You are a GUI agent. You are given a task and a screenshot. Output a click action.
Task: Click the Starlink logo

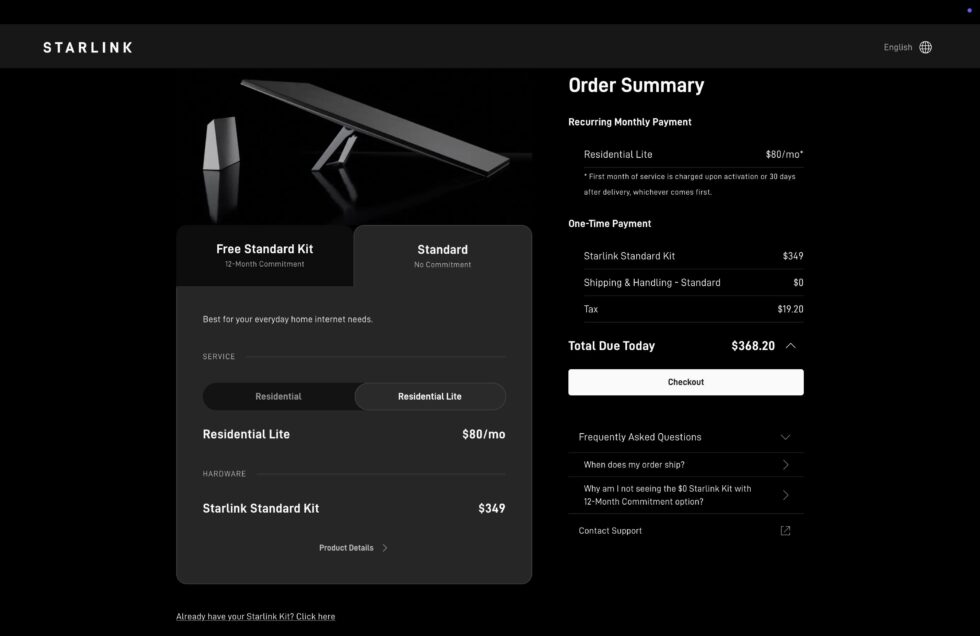(87, 46)
